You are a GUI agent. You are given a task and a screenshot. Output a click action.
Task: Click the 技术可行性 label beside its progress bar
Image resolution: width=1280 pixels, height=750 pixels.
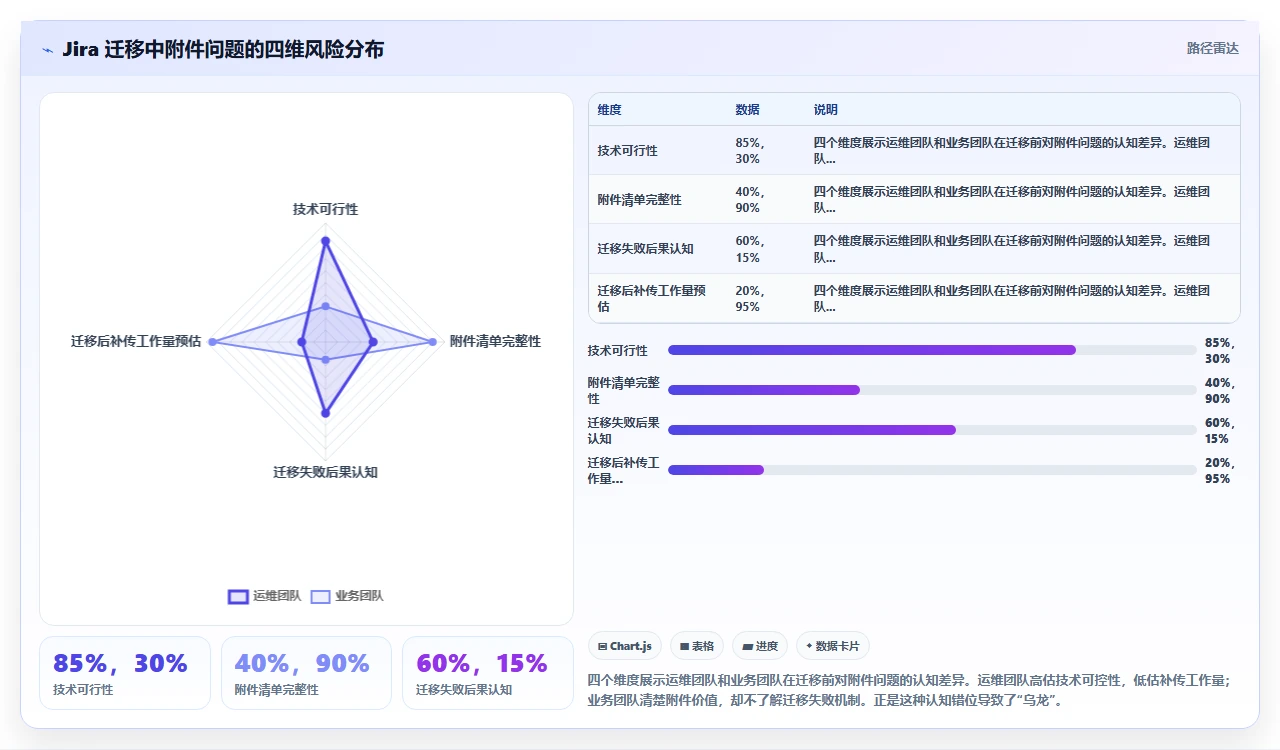click(x=618, y=350)
